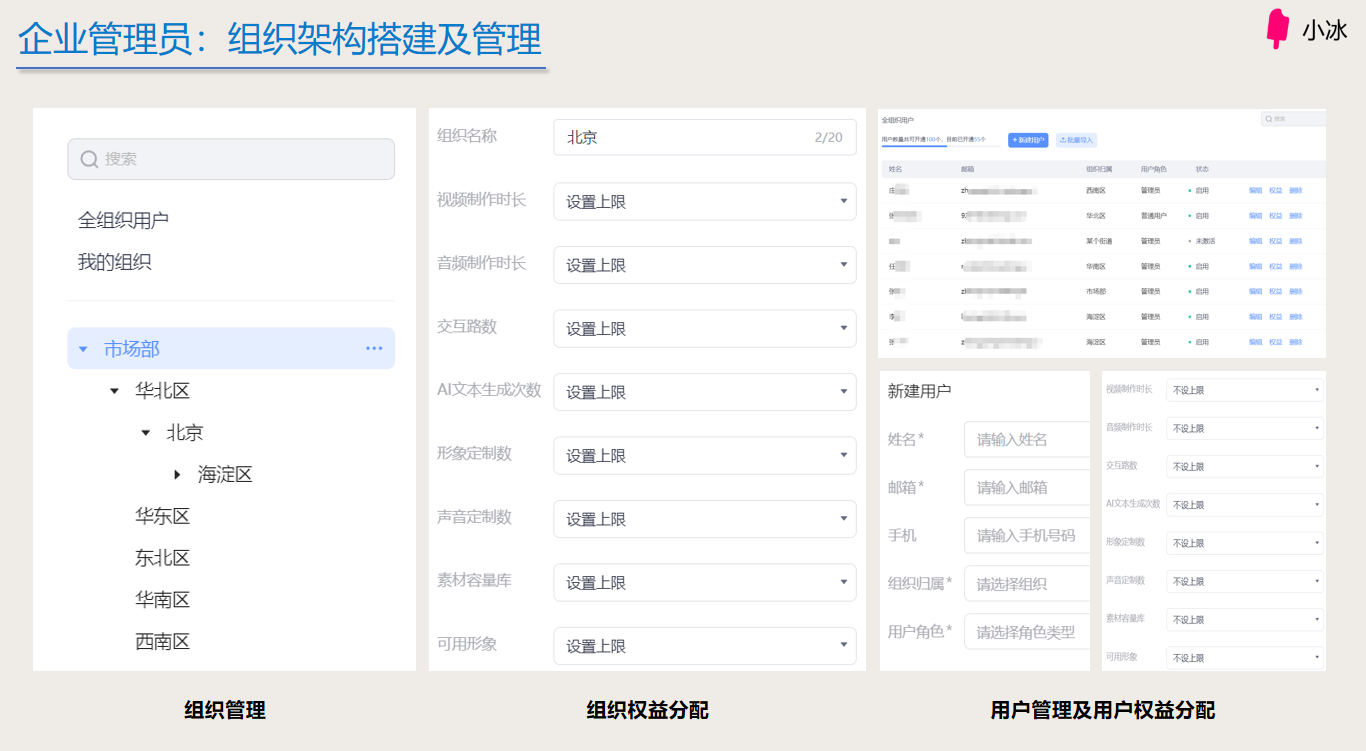Click the magnifier icon in the organization search box
Viewport: 1366px width, 751px height.
(89, 159)
